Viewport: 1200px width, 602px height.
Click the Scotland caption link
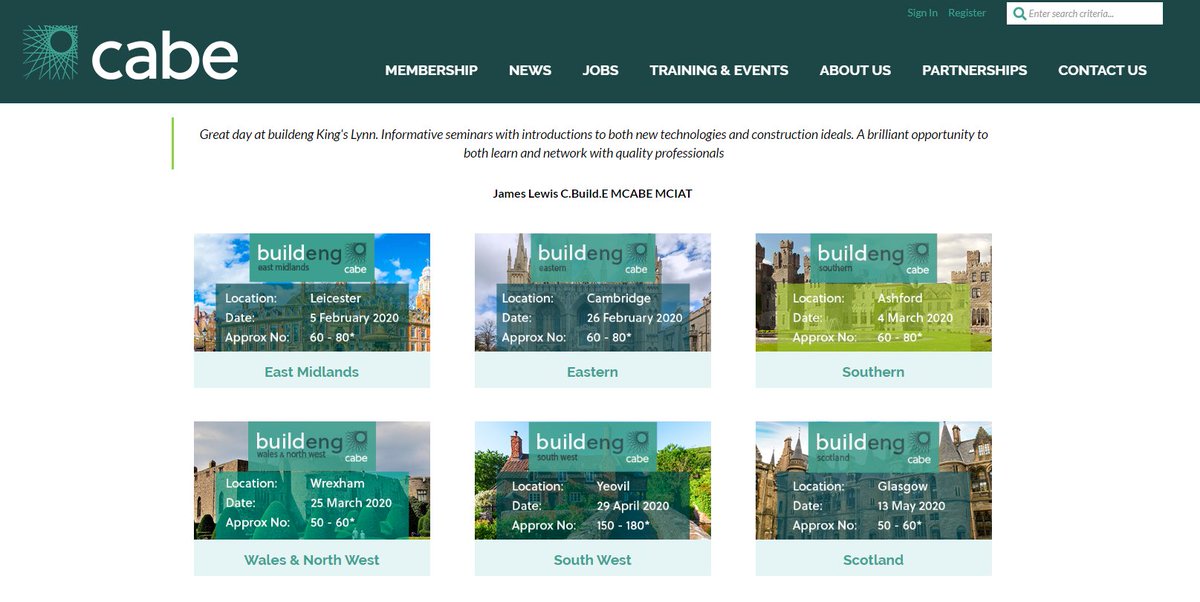pos(874,560)
